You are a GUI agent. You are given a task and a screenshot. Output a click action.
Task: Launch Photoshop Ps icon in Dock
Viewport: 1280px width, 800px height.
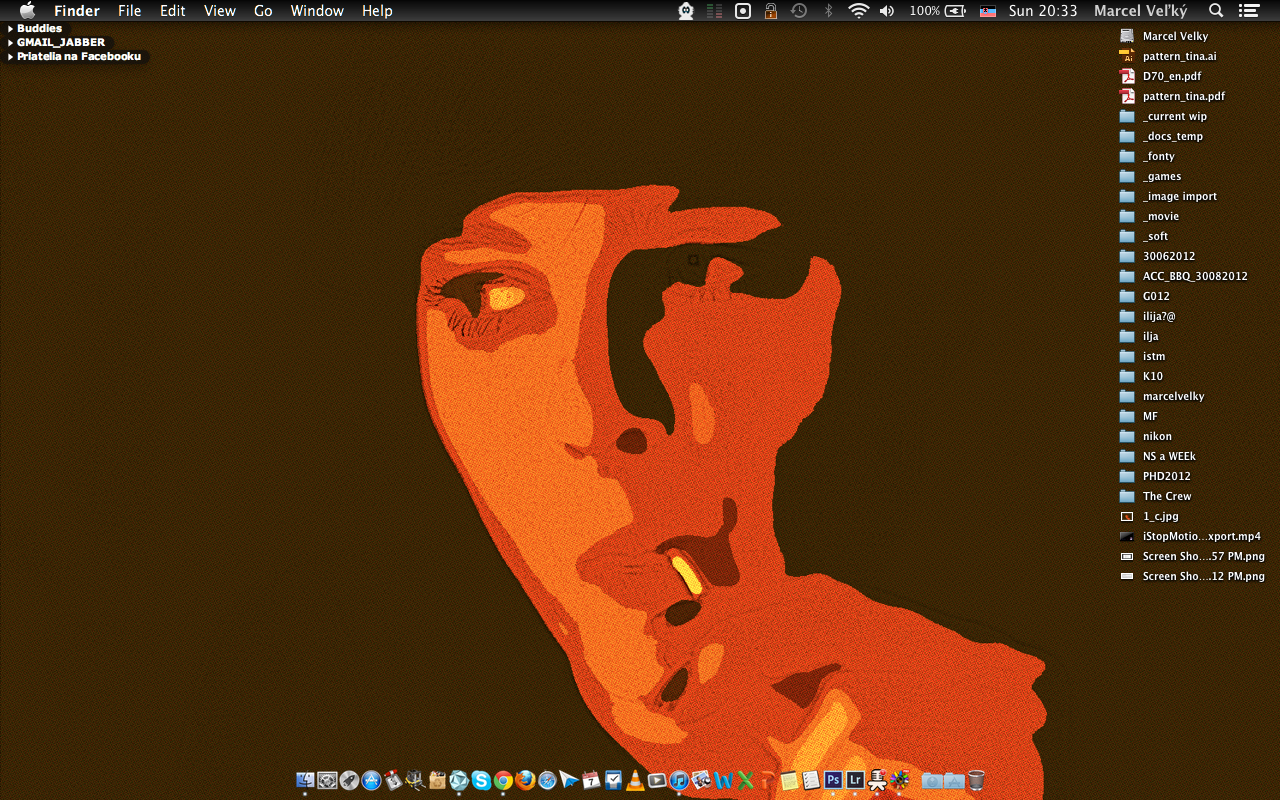click(832, 780)
